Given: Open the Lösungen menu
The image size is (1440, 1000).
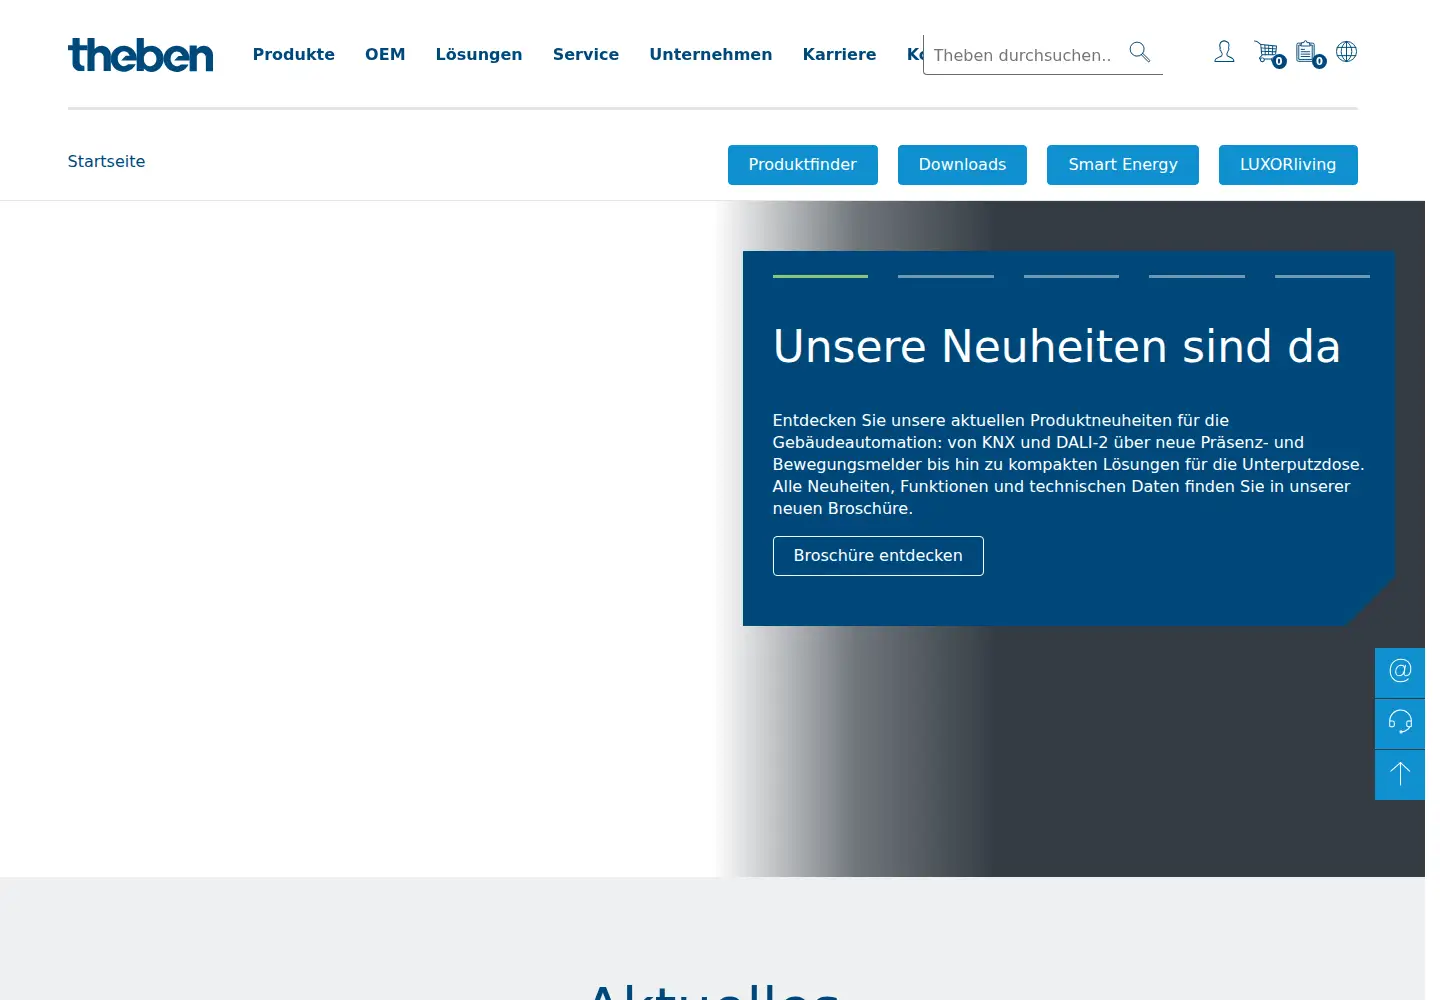Looking at the screenshot, I should pyautogui.click(x=479, y=55).
